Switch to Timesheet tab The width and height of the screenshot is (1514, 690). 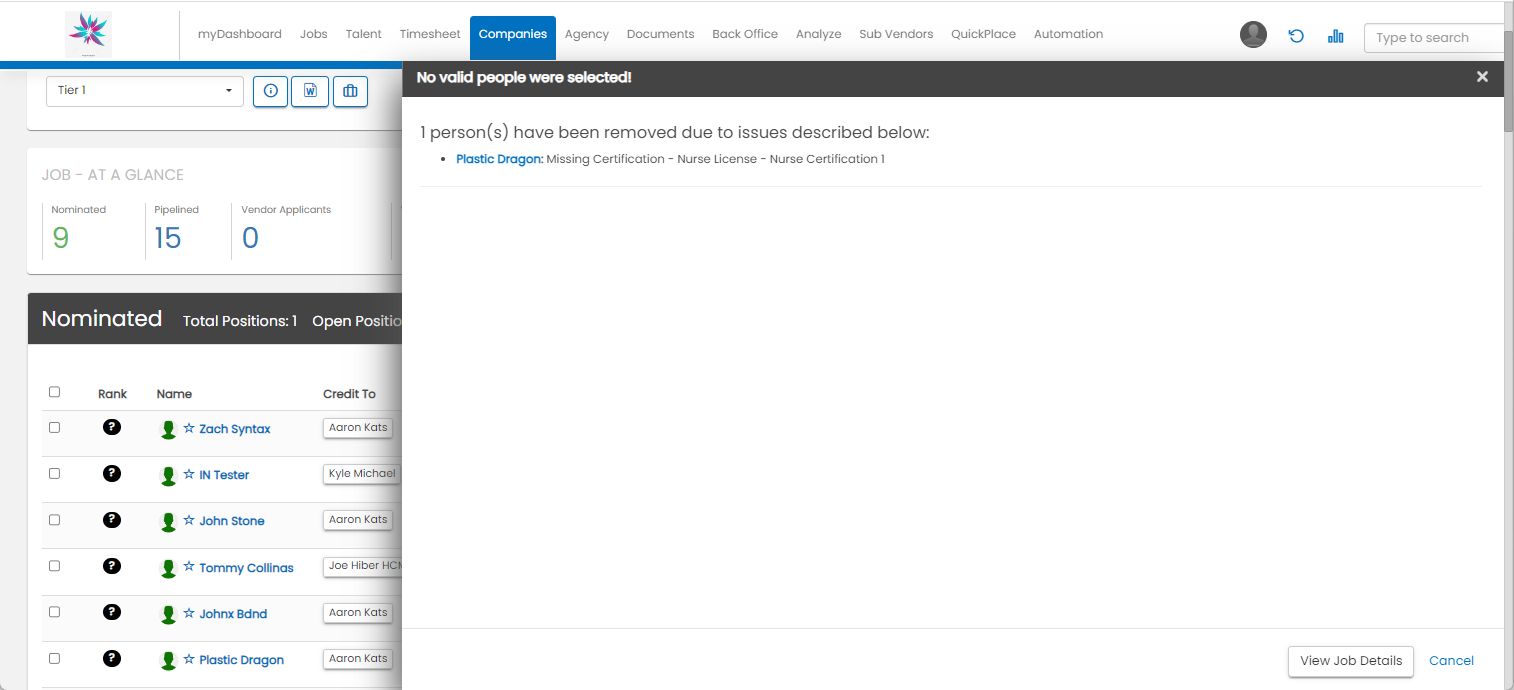pos(430,34)
